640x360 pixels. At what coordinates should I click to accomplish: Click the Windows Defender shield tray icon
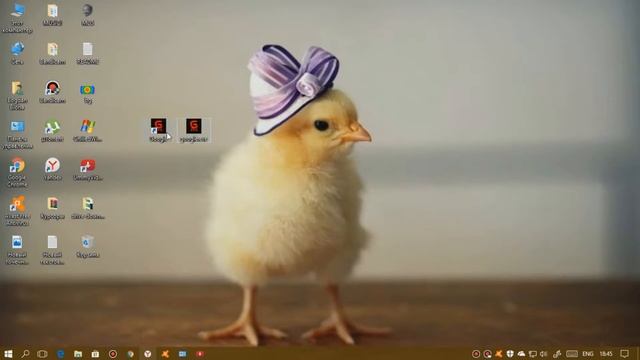510,353
